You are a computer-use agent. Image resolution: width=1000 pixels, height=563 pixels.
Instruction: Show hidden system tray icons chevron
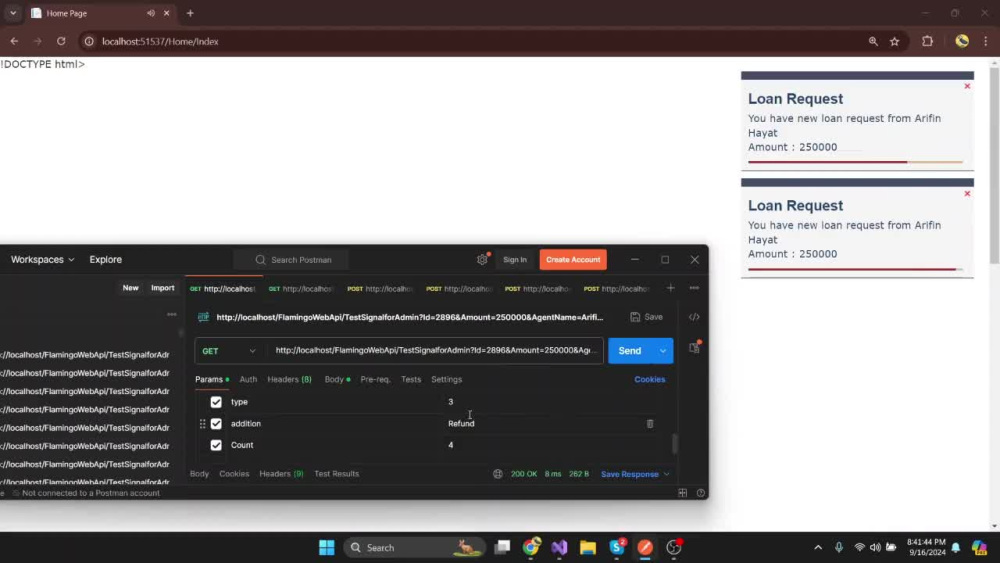click(818, 547)
